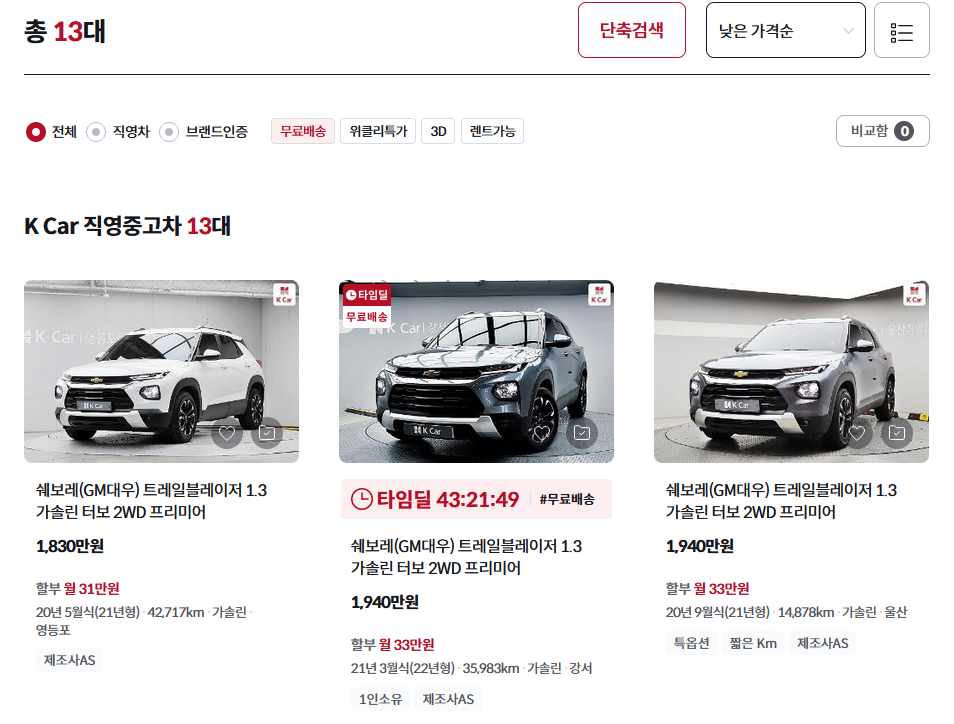Open the white Trailblazer photo thumbnail

pyautogui.click(x=161, y=371)
